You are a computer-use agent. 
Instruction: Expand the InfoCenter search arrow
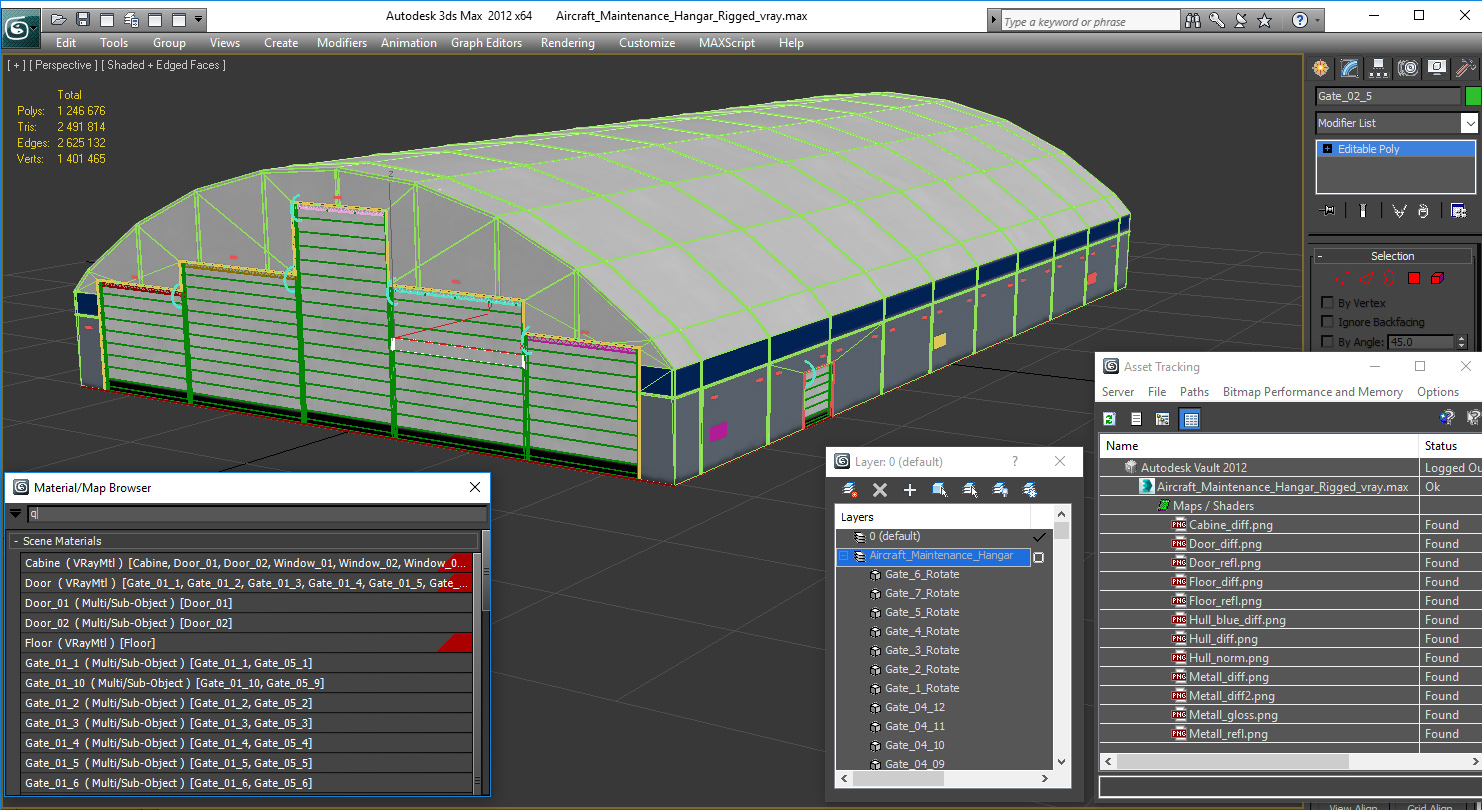click(994, 21)
